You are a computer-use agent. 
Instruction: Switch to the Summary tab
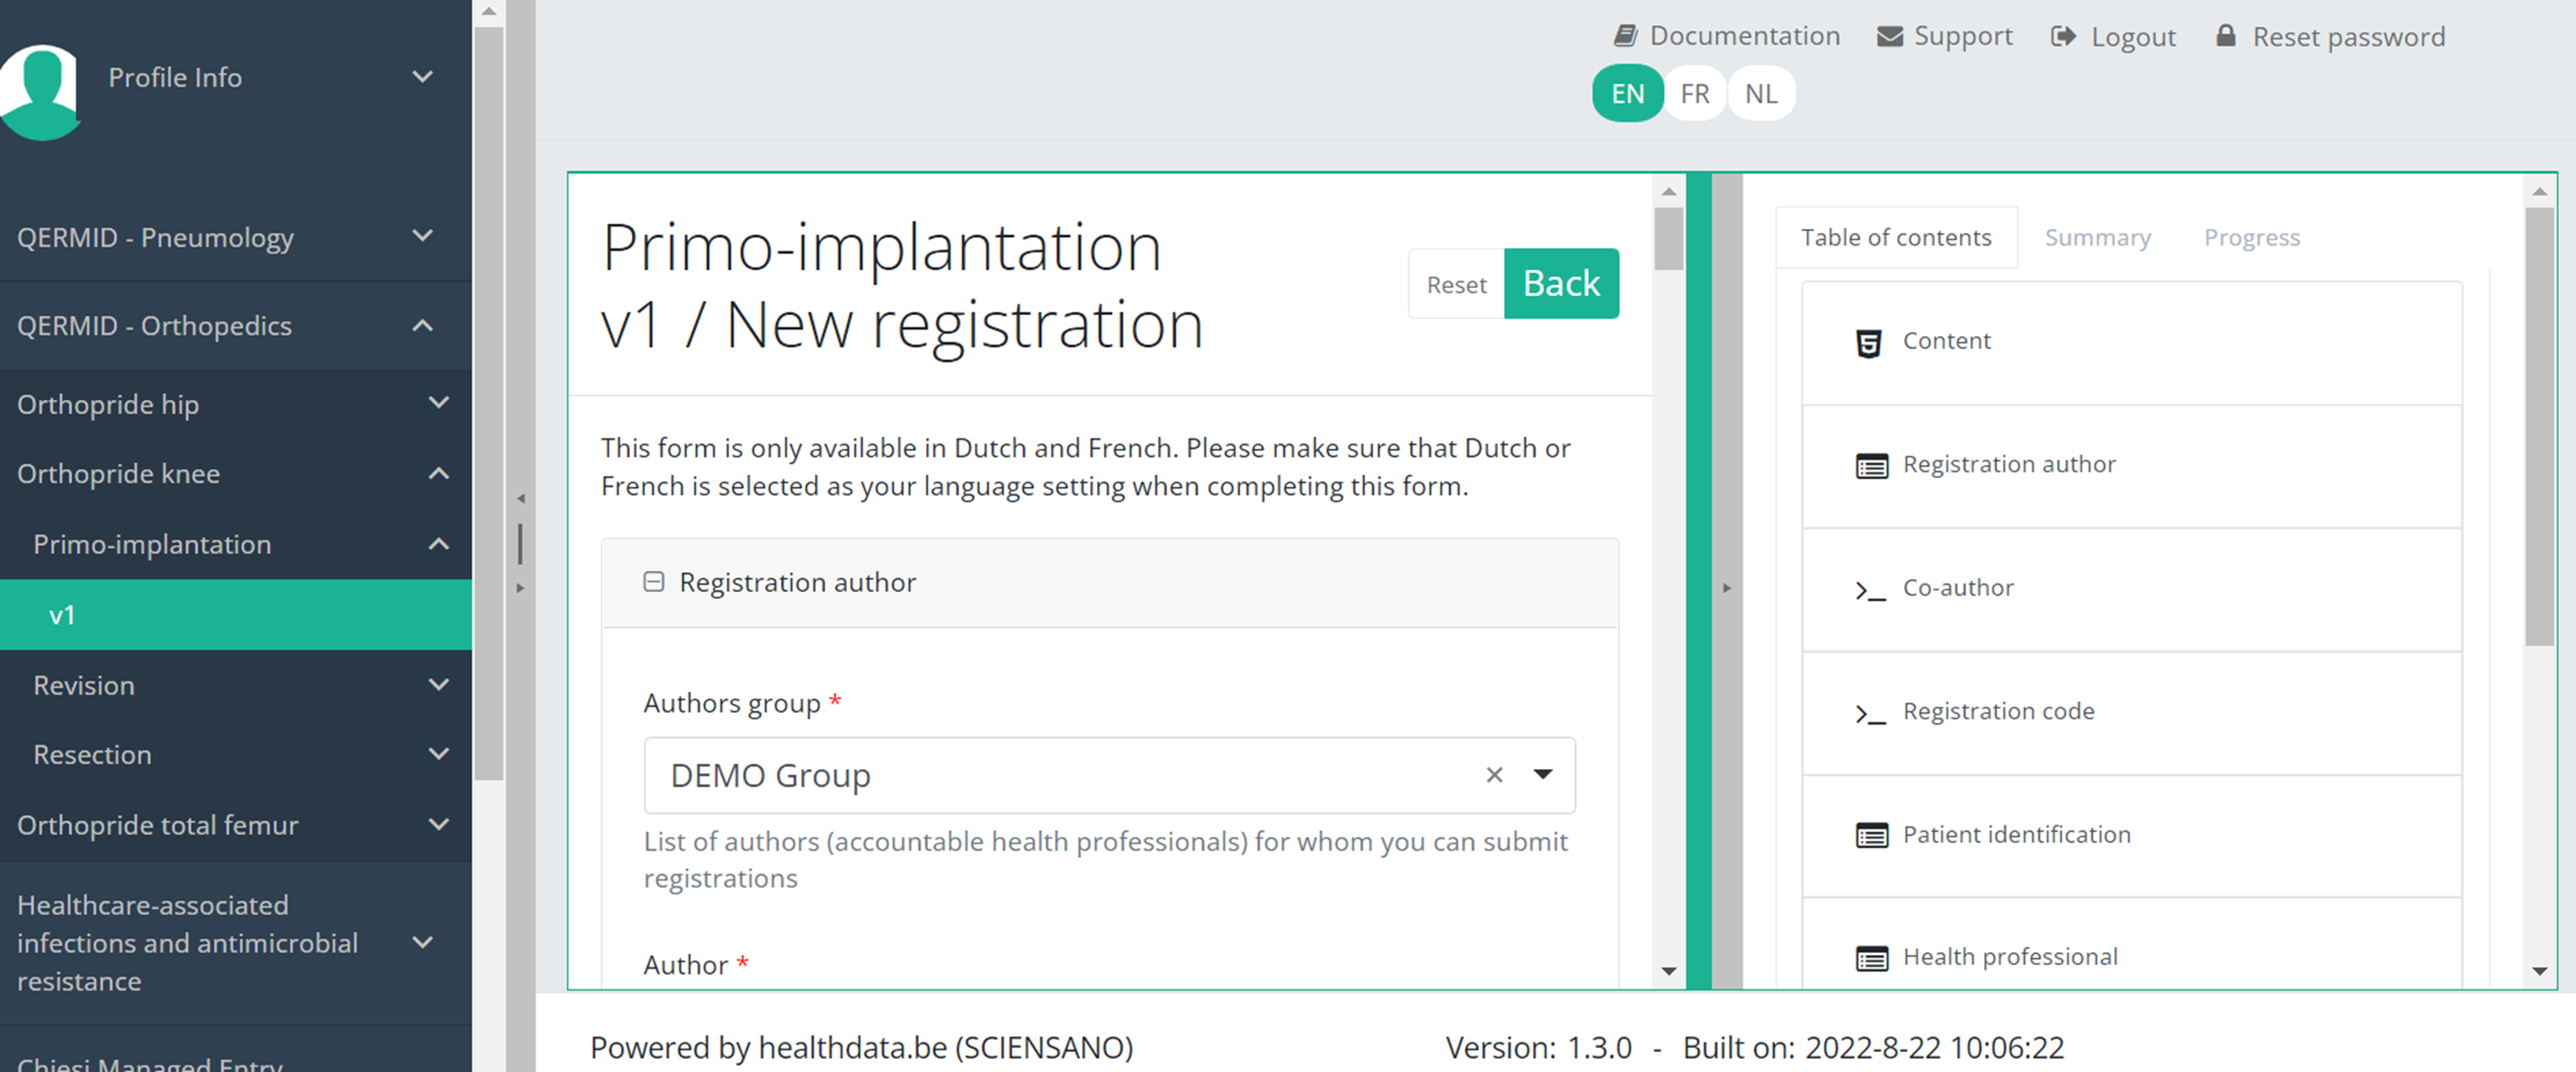tap(2097, 238)
